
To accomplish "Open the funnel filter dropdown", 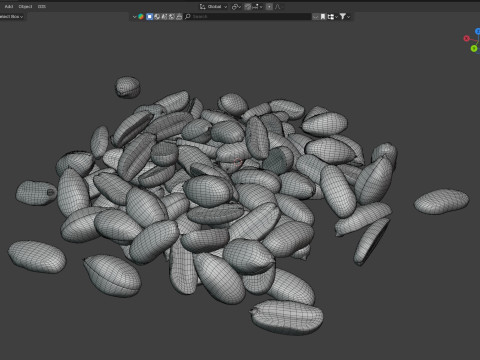I will click(x=345, y=16).
